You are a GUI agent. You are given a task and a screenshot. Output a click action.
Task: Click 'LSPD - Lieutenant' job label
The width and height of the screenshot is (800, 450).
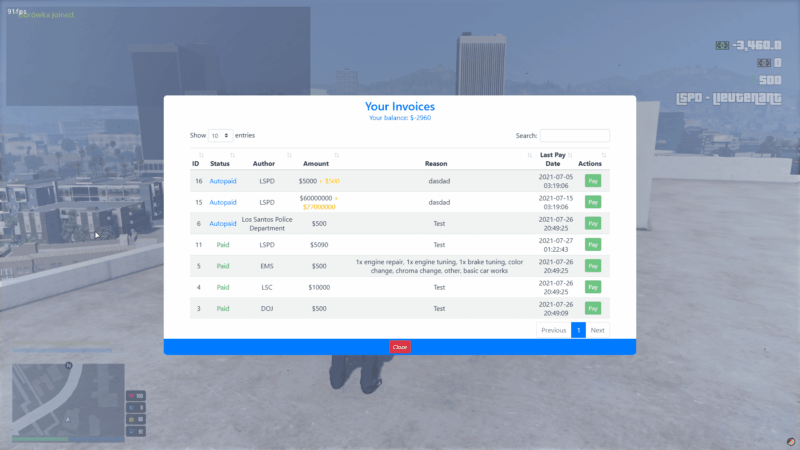click(x=729, y=98)
